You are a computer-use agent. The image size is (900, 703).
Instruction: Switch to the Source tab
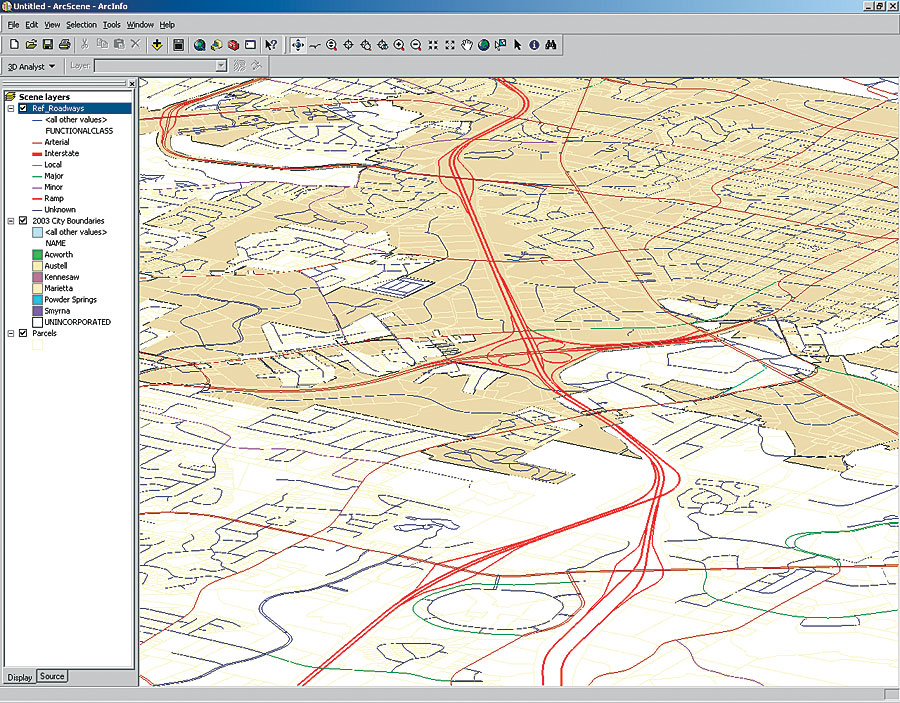[x=52, y=677]
